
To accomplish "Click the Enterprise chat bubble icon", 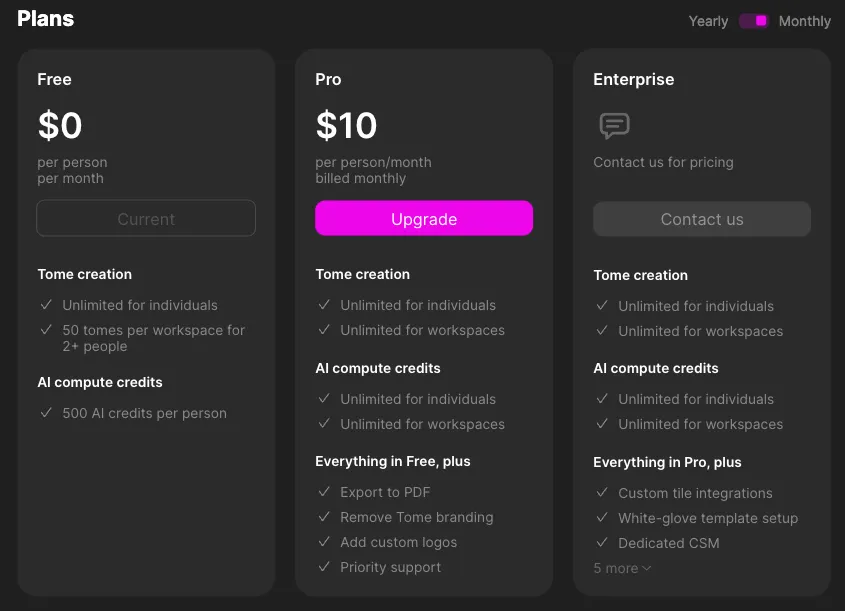I will point(614,126).
